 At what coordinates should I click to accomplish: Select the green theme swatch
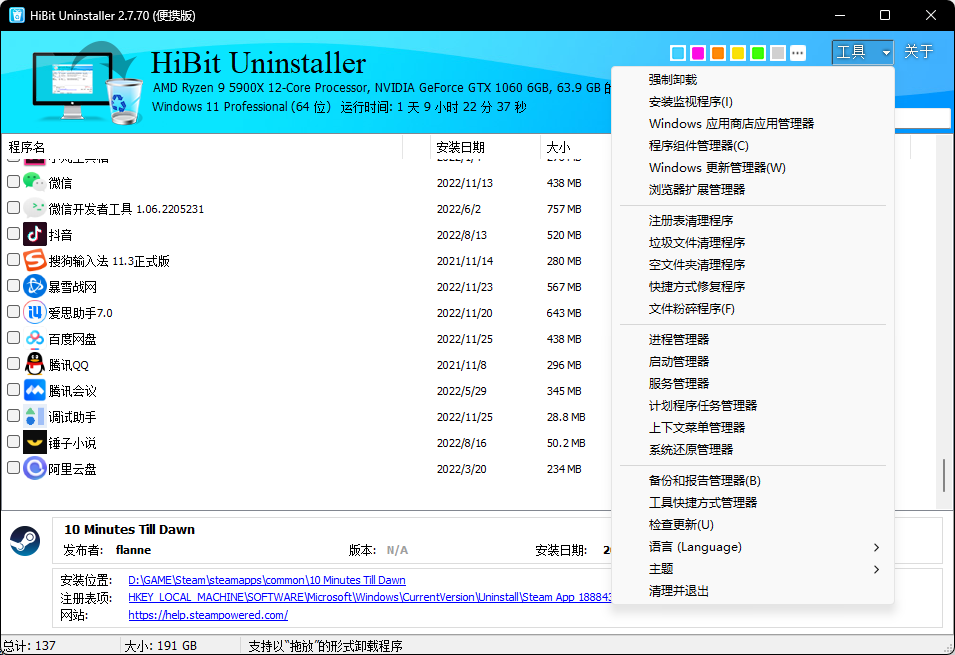[x=758, y=53]
